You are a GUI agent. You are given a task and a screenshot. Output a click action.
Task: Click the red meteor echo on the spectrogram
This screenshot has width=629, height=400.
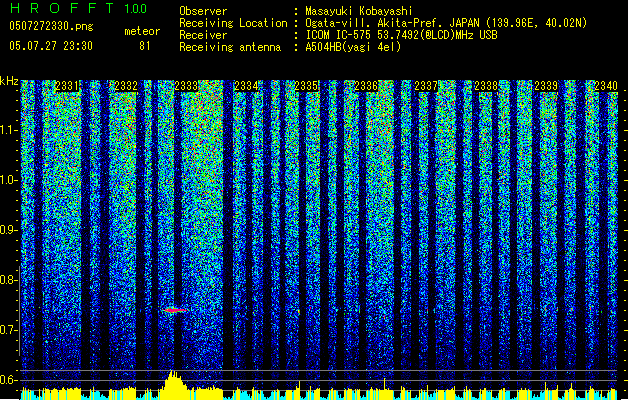tap(175, 310)
